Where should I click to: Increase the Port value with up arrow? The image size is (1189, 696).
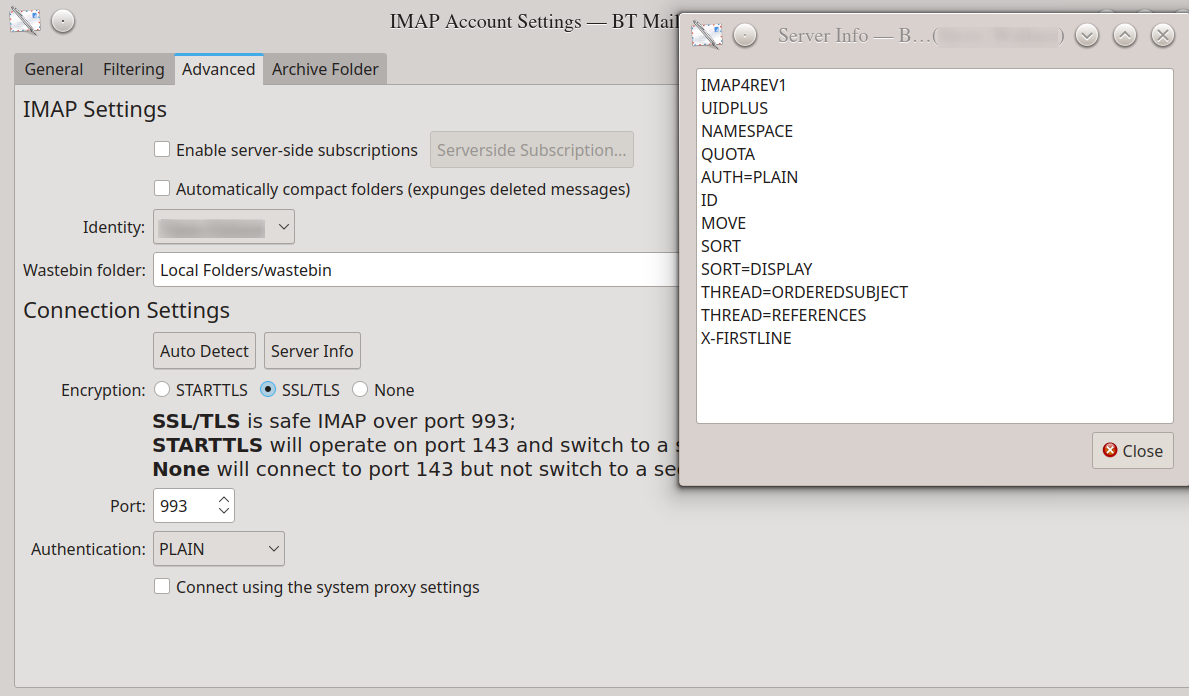[x=224, y=500]
